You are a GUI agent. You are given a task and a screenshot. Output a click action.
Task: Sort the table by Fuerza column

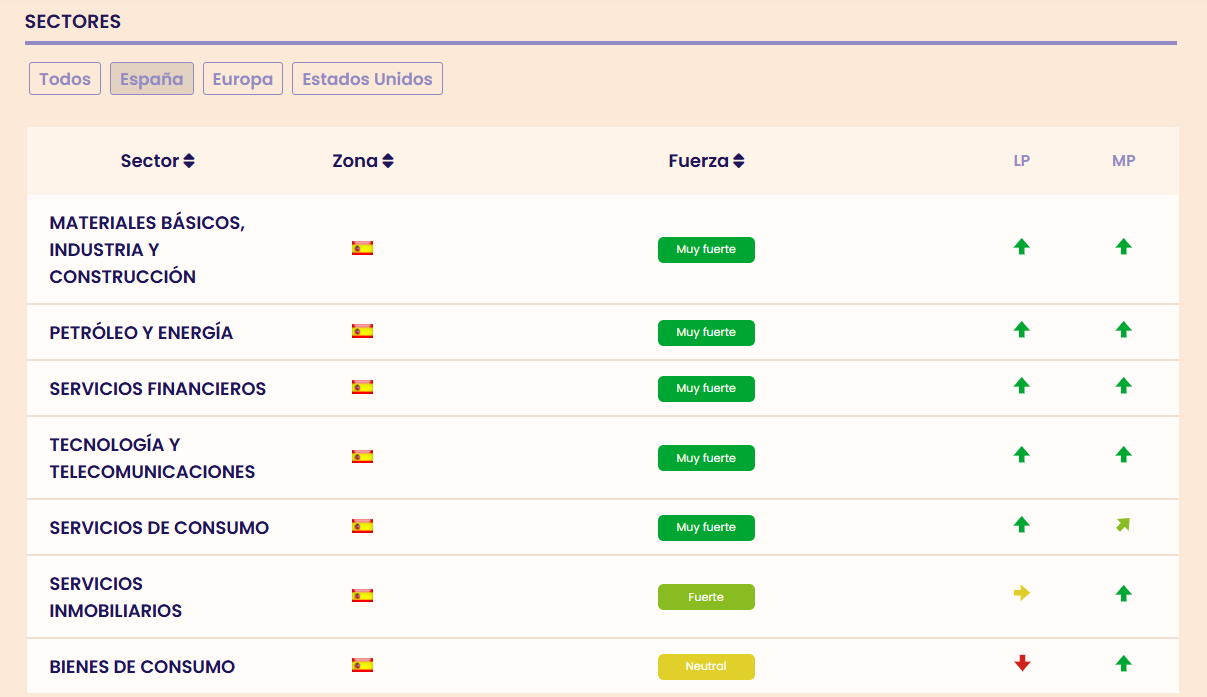706,161
